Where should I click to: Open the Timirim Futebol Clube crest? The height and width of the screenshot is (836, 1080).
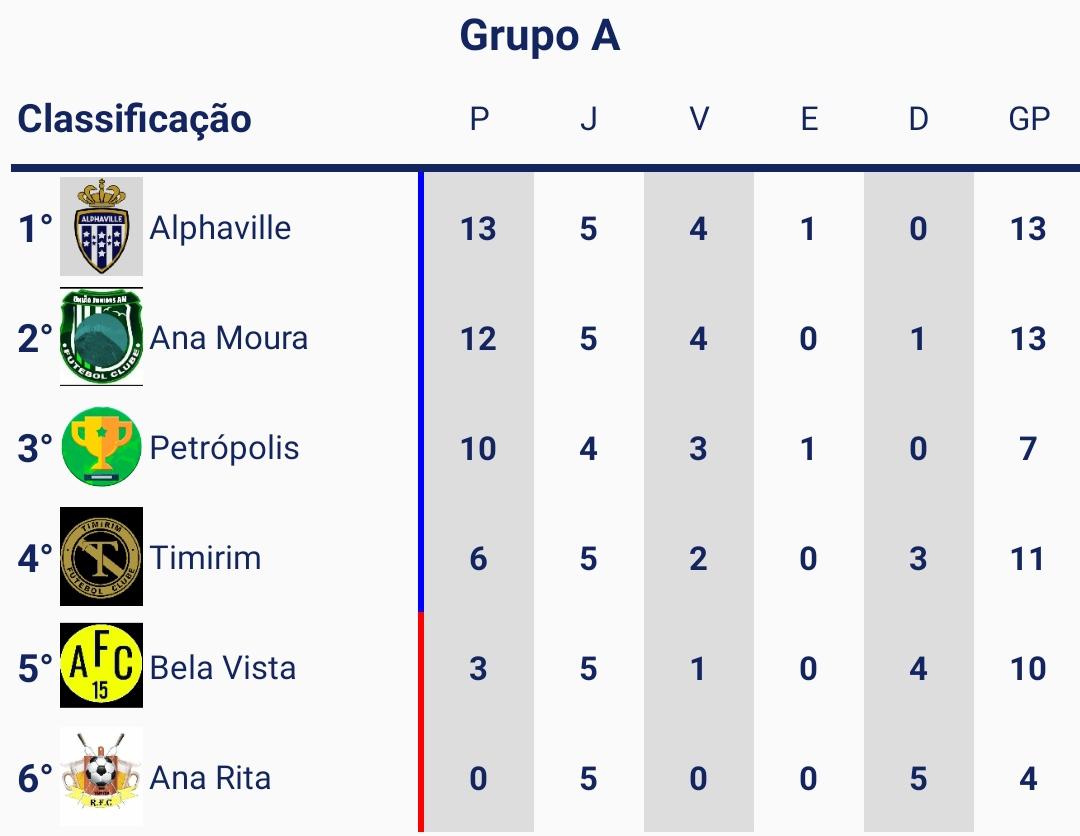tap(101, 557)
